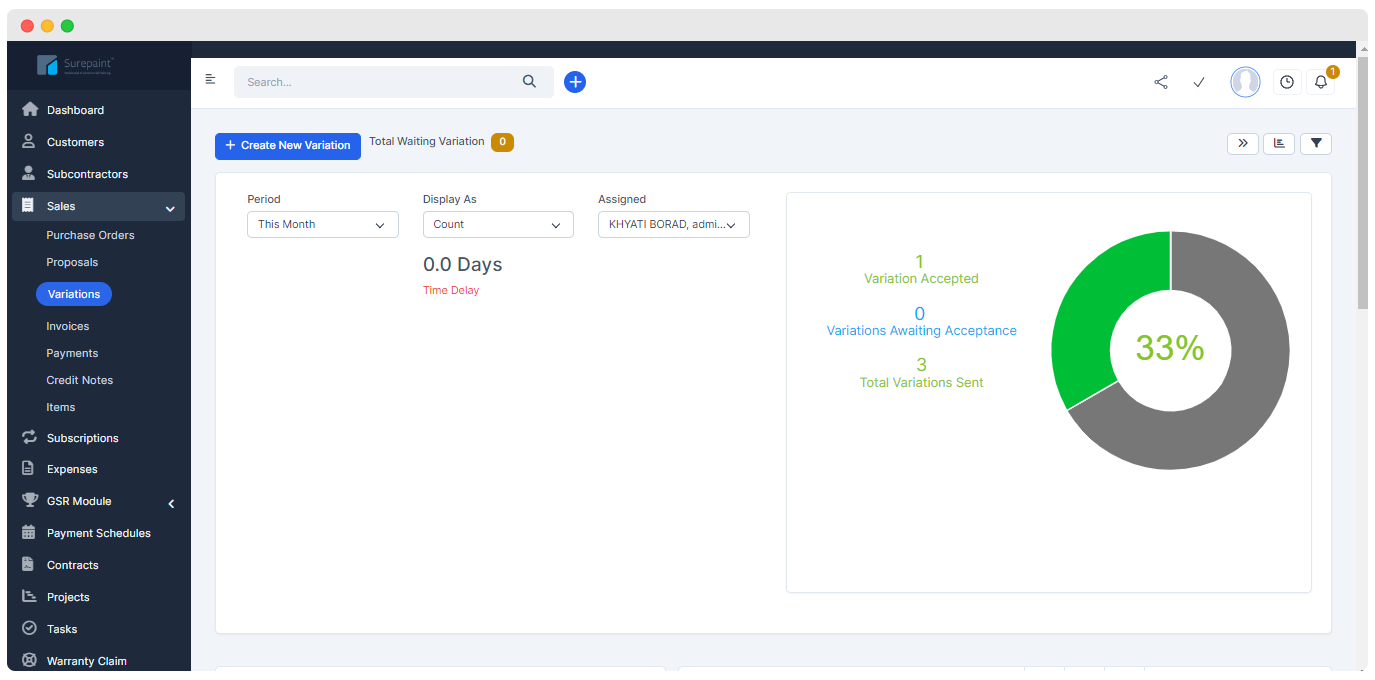Open the Display As dropdown showing Count
This screenshot has width=1375, height=680.
(498, 225)
